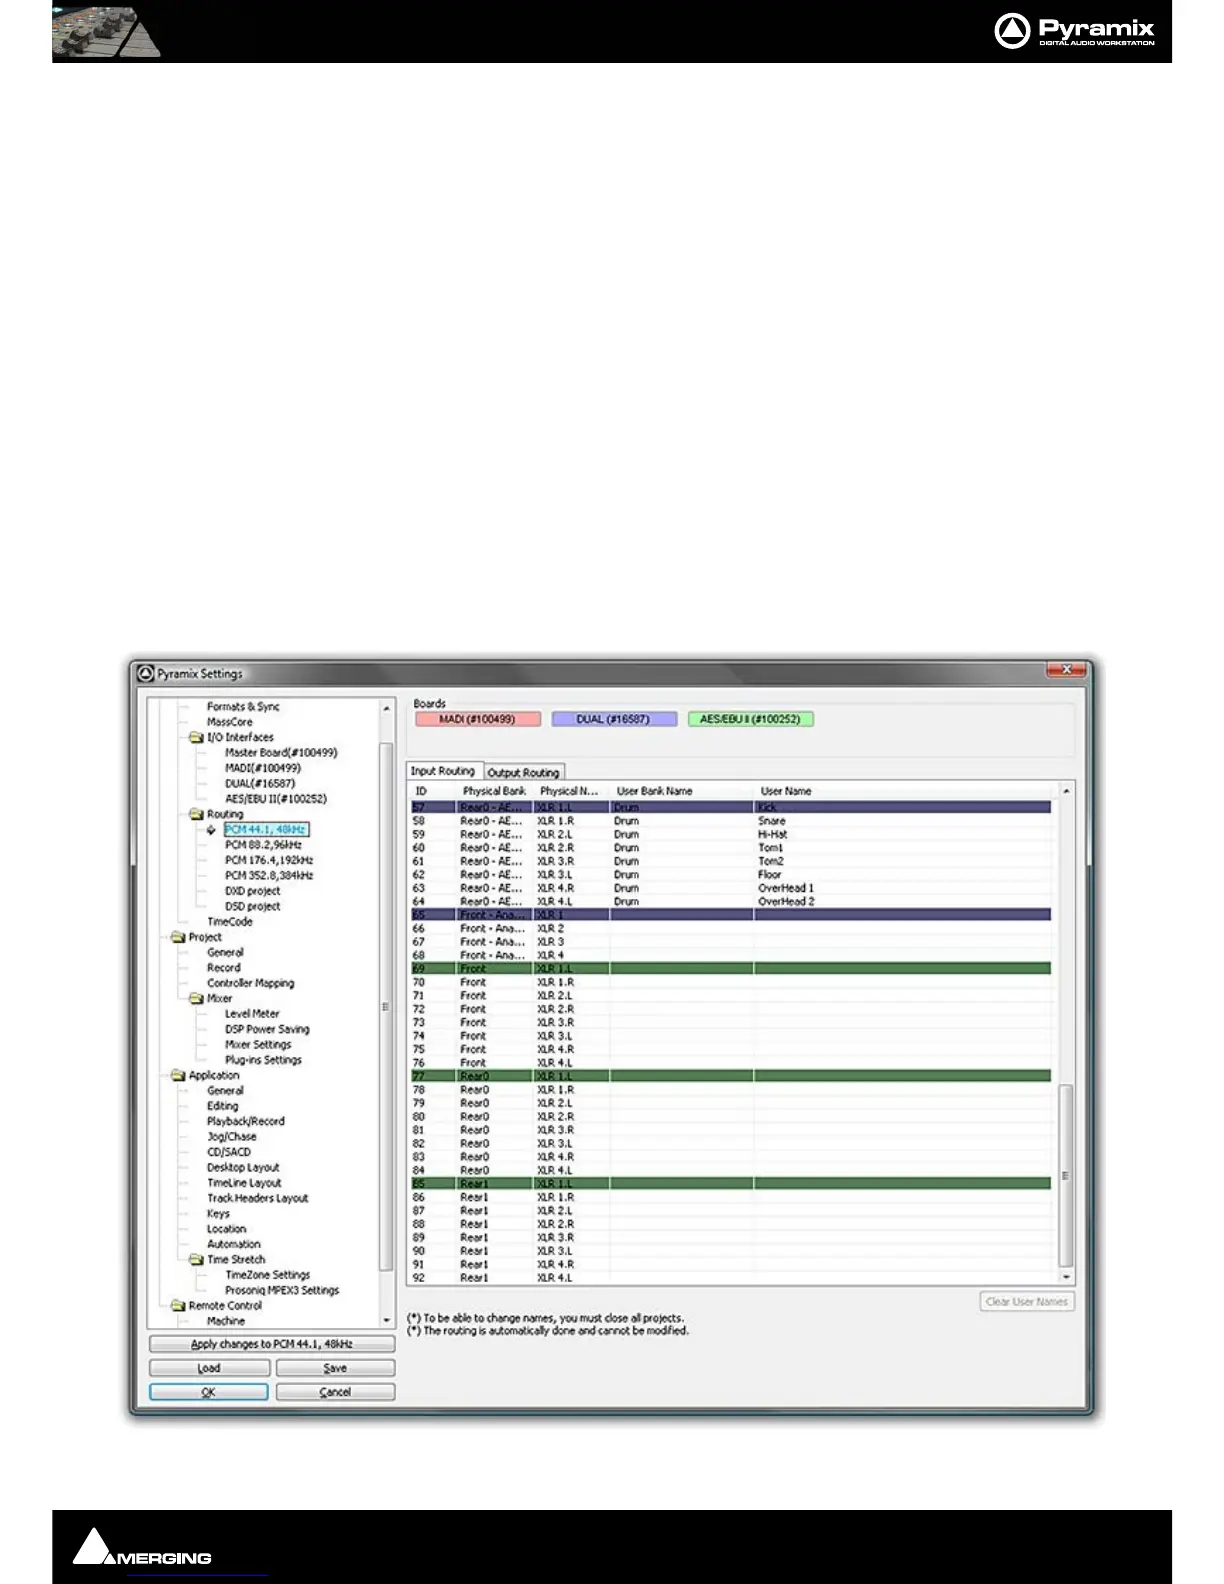
Task: Click routing list scroll-down arrow
Action: tap(1066, 1277)
